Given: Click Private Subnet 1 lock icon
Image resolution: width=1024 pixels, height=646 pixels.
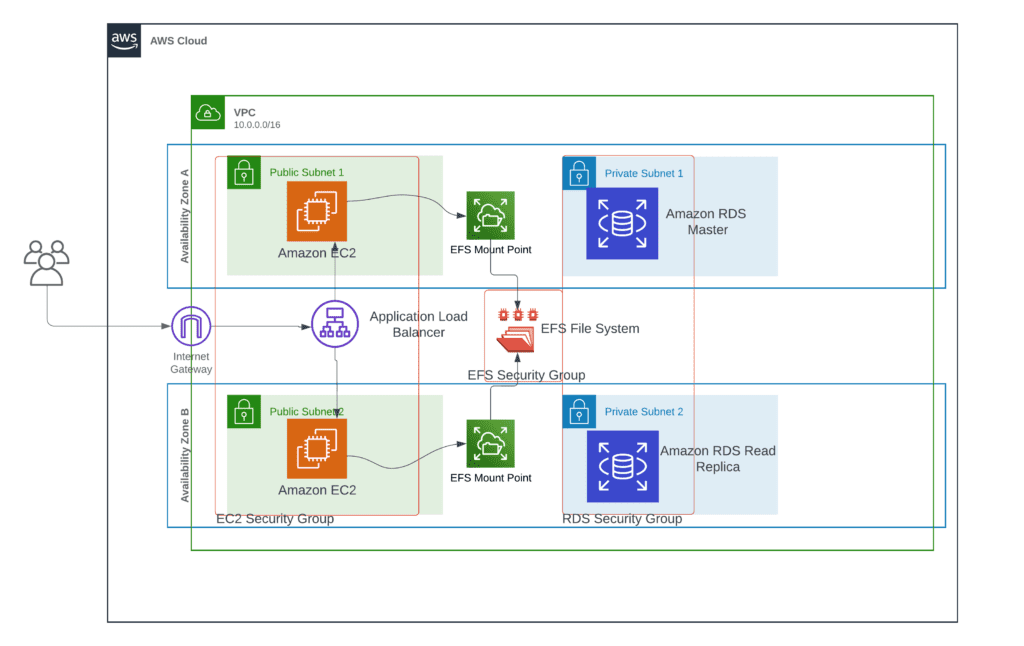Looking at the screenshot, I should [x=579, y=173].
